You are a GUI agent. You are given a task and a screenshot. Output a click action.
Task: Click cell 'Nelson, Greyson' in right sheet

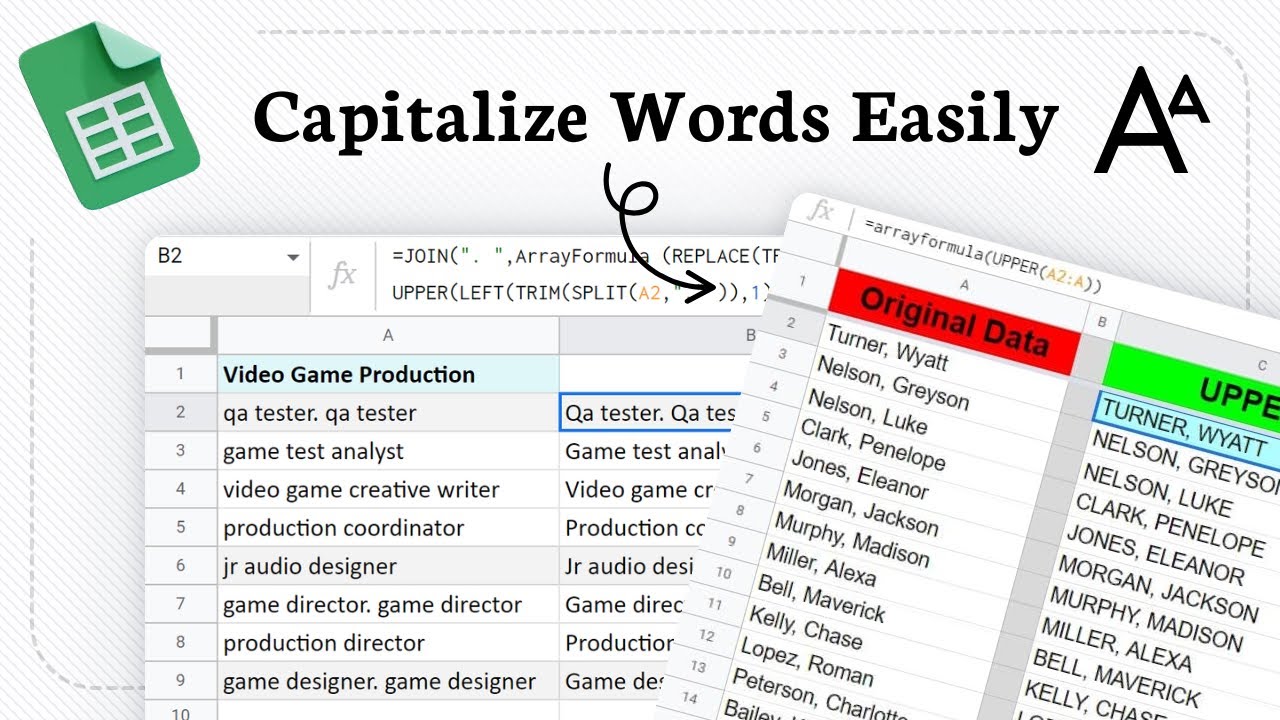pos(893,384)
